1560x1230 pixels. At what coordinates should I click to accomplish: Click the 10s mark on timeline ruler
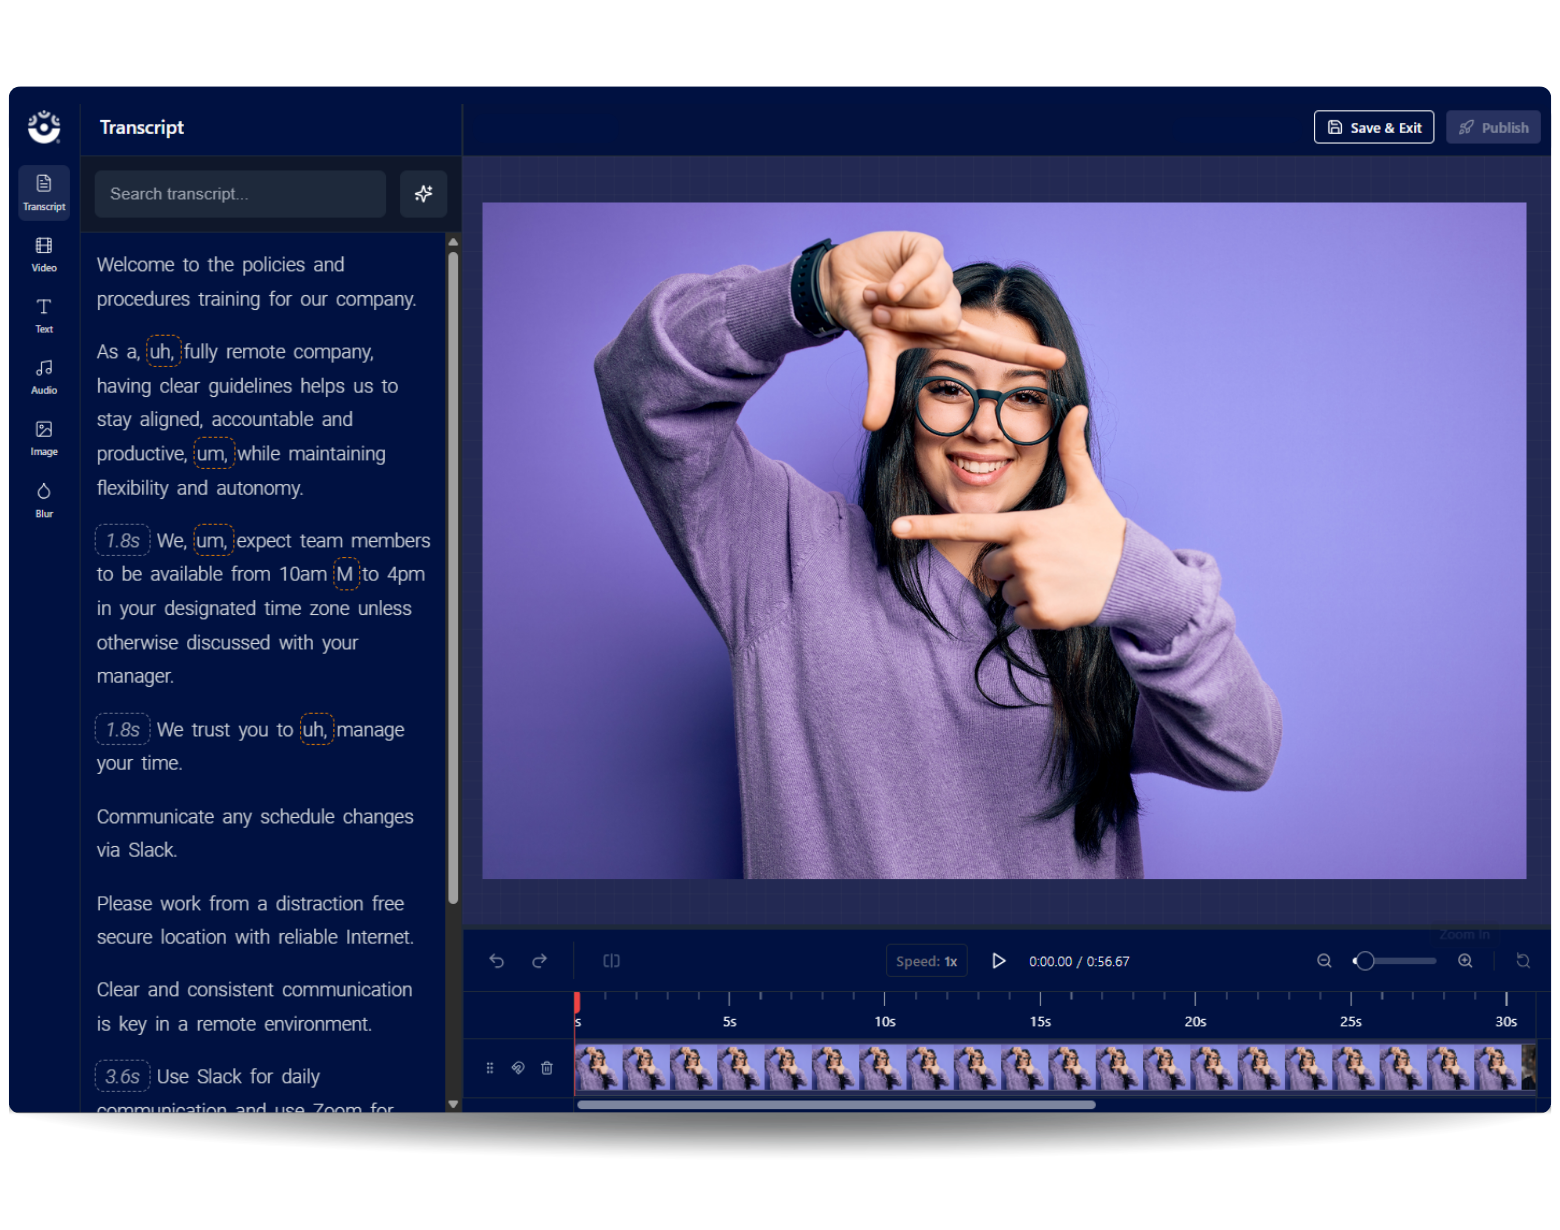[884, 1002]
